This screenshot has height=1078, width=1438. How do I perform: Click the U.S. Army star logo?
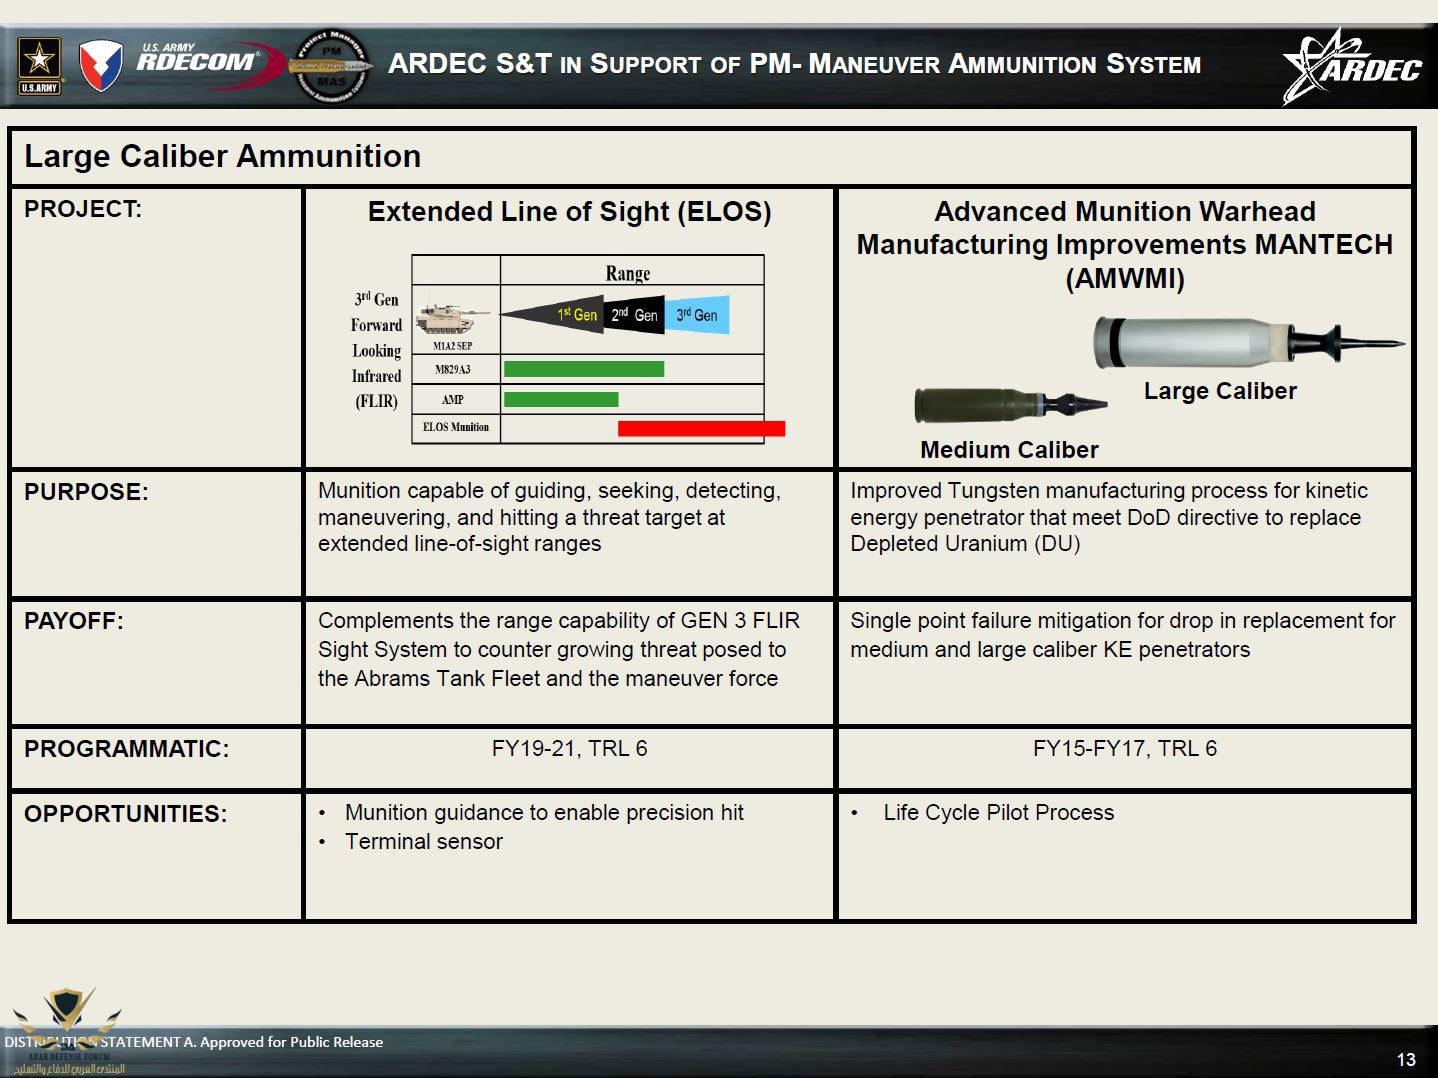[40, 66]
